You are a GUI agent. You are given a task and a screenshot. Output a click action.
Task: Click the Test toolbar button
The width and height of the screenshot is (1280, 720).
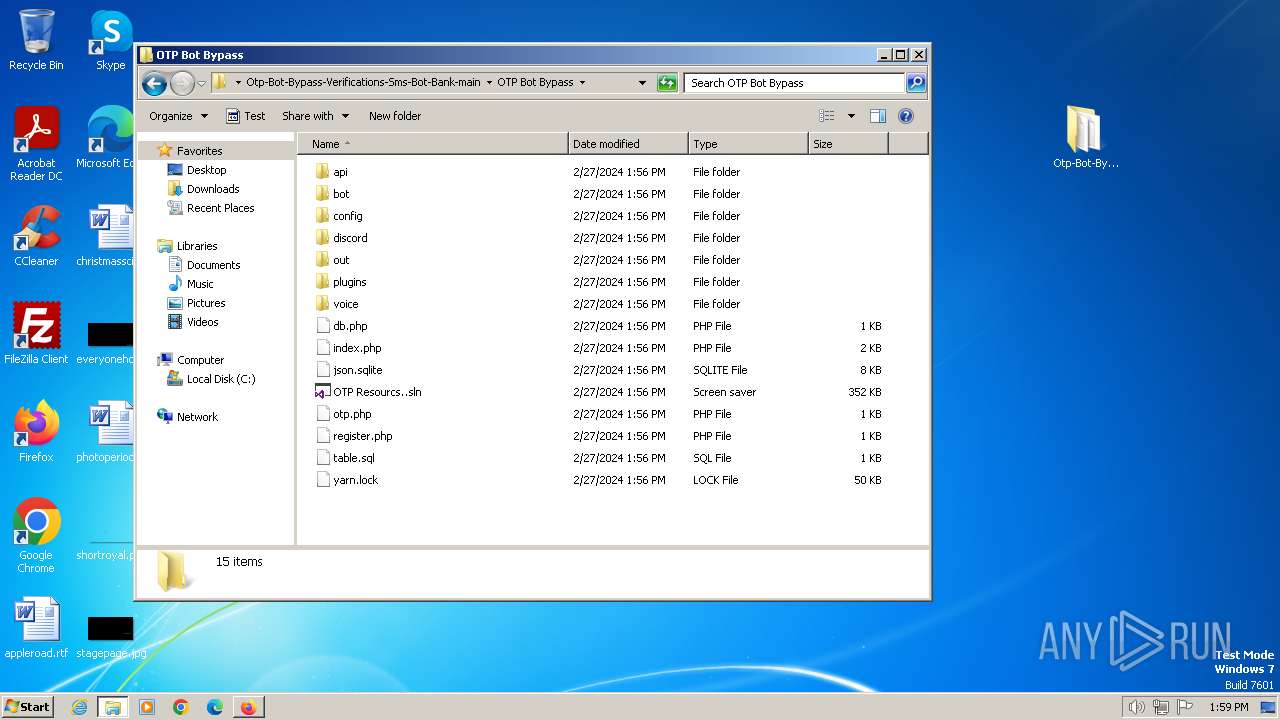click(245, 116)
